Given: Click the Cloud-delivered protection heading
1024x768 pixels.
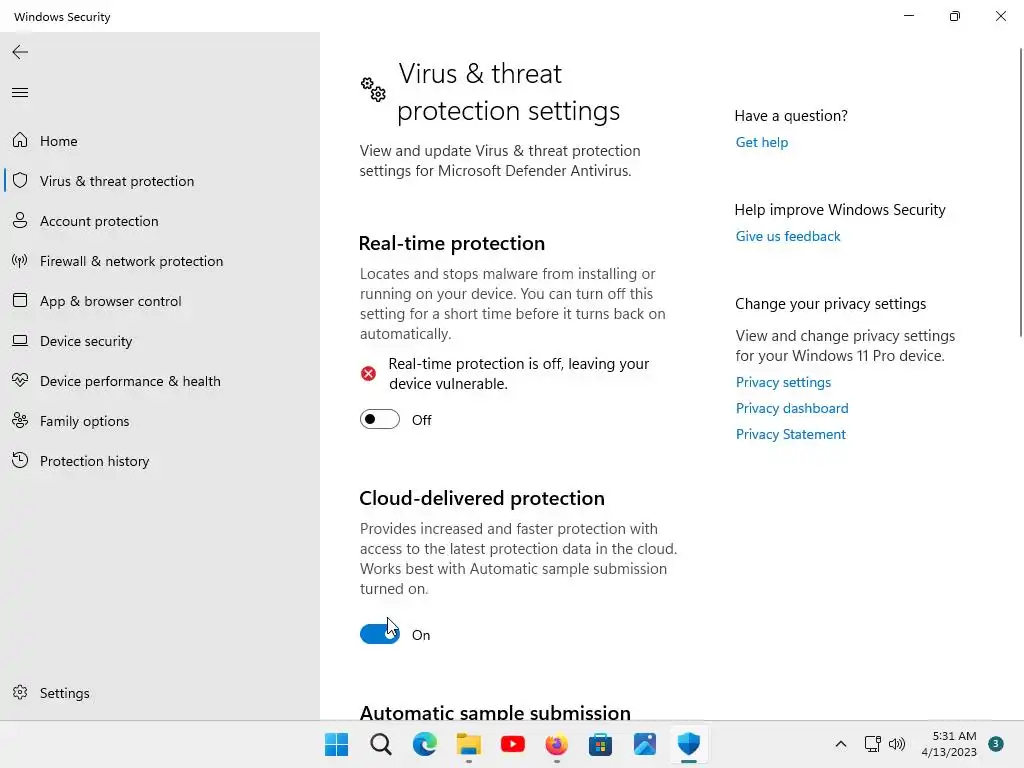Looking at the screenshot, I should 482,498.
